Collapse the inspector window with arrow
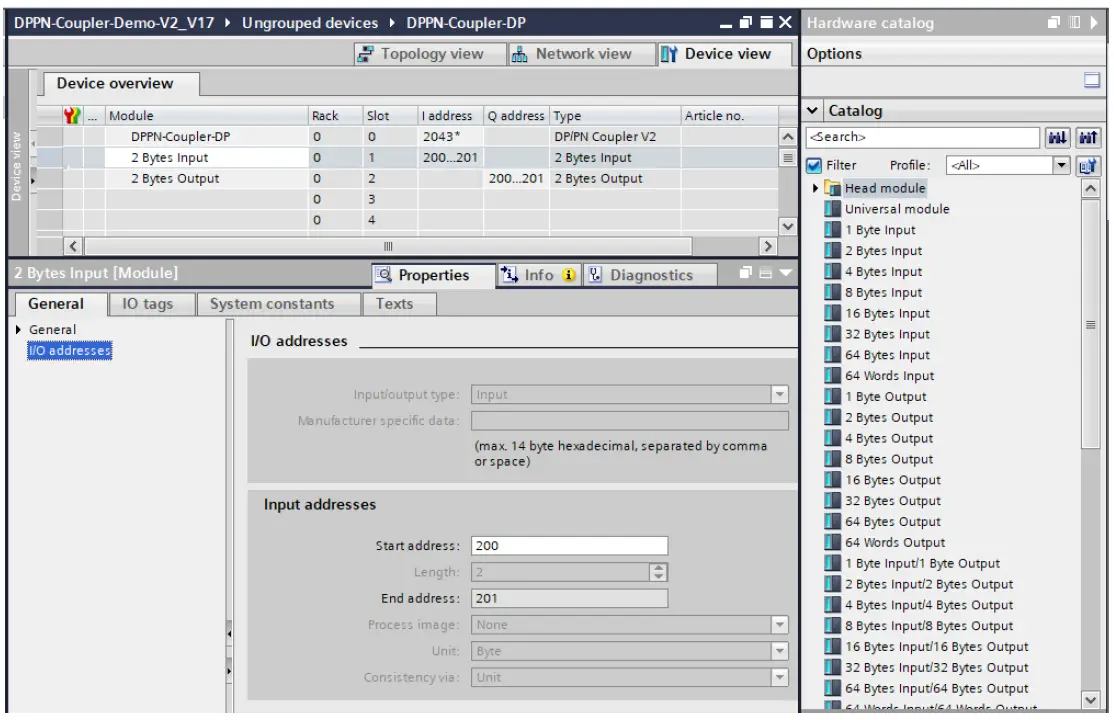Image resolution: width=1114 pixels, height=720 pixels. (x=785, y=273)
